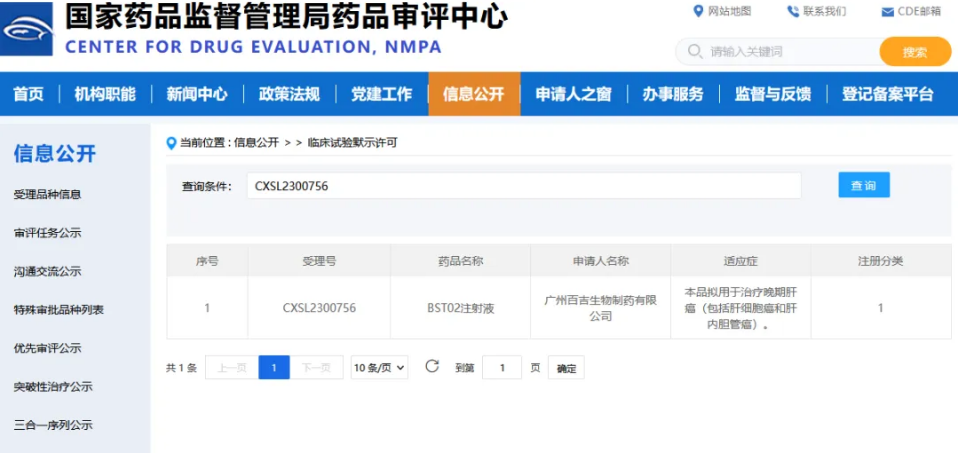Screen dimensions: 958x456
Task: Click the 上一页 pagination button
Action: (x=232, y=367)
